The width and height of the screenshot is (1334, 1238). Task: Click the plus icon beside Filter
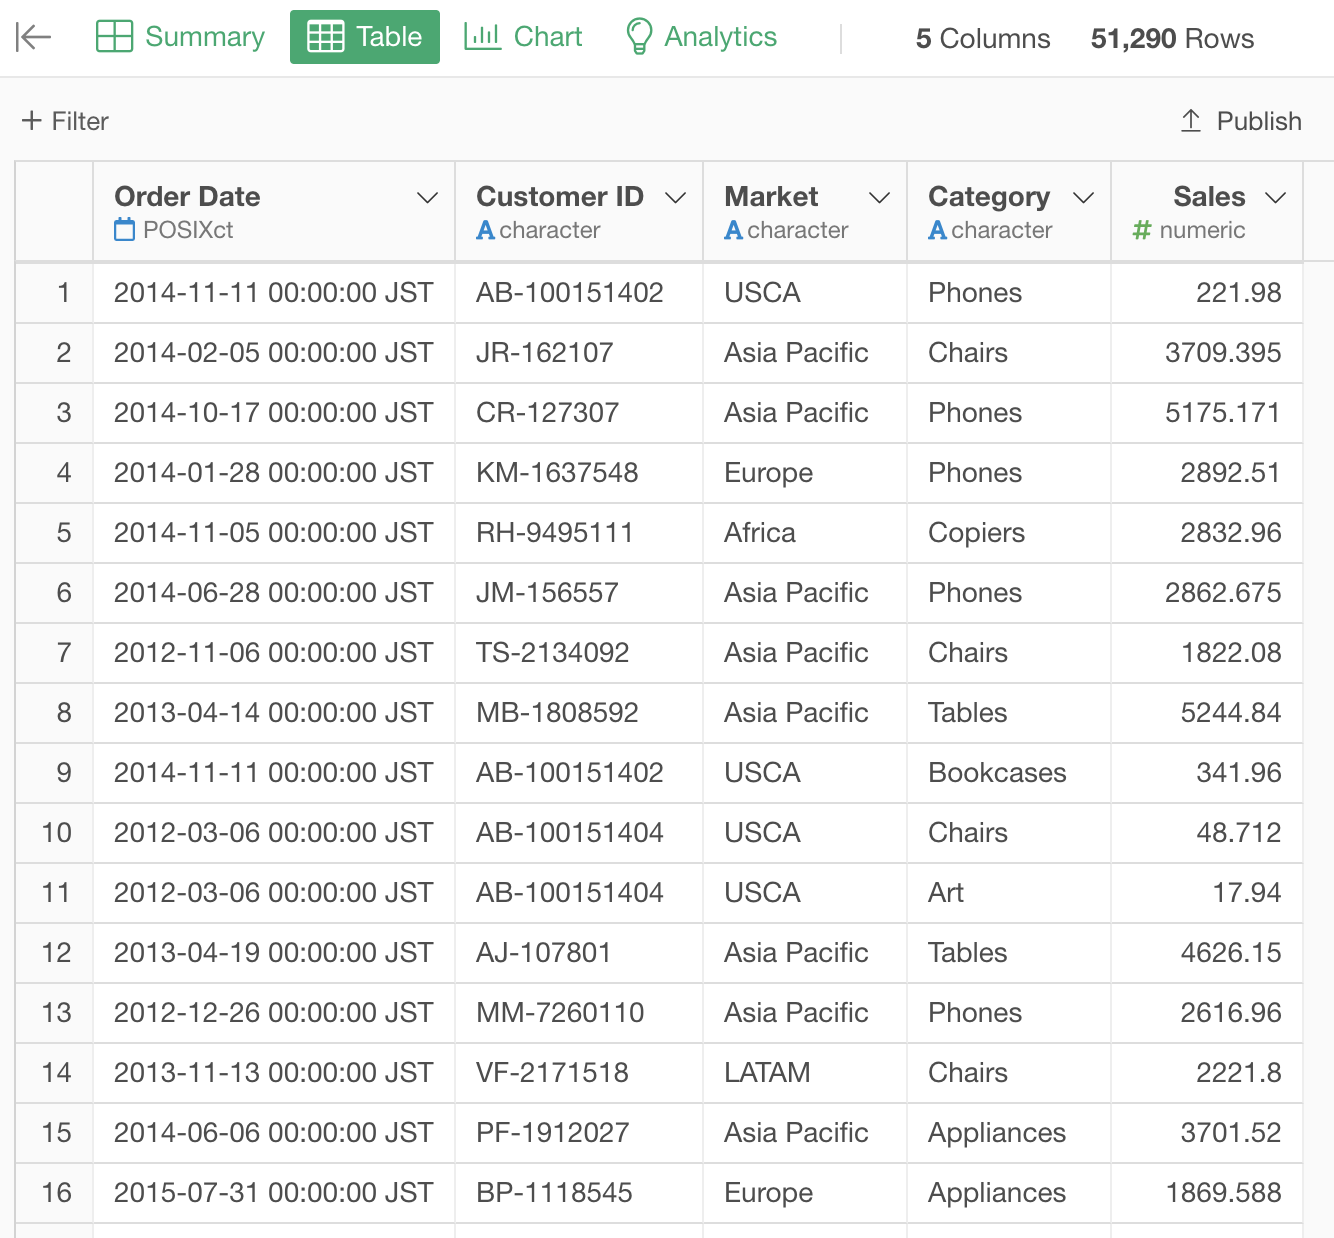pos(32,121)
